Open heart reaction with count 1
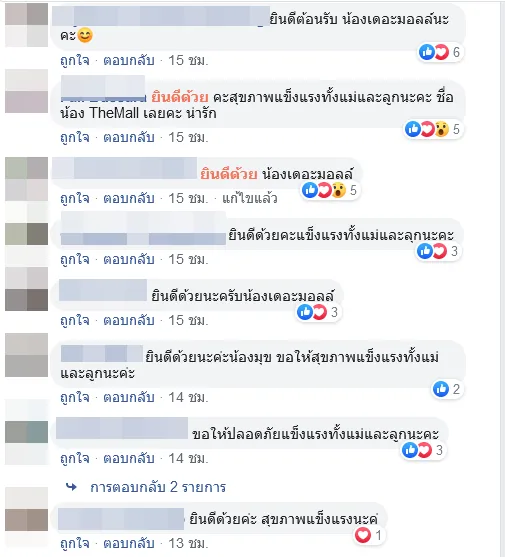505x557 pixels. pos(369,535)
